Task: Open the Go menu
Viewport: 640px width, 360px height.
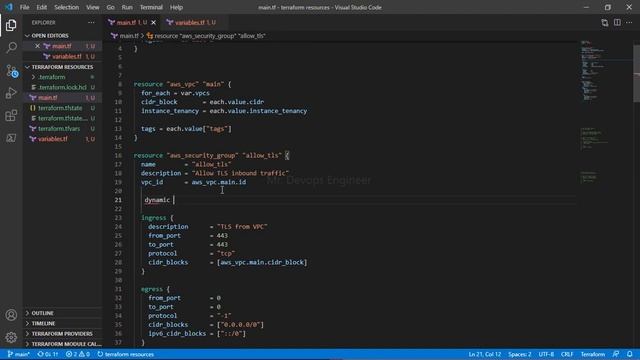Action: [x=110, y=7]
